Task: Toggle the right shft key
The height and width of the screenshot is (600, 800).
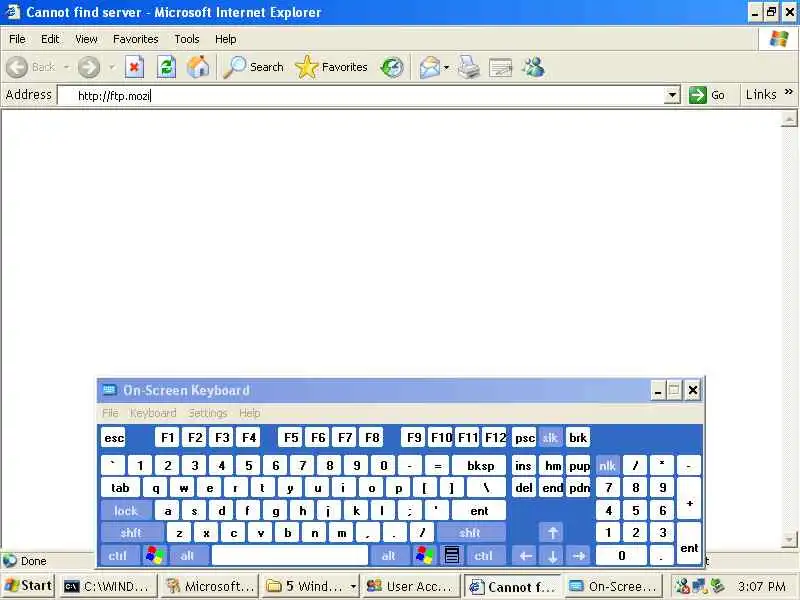Action: 470,533
